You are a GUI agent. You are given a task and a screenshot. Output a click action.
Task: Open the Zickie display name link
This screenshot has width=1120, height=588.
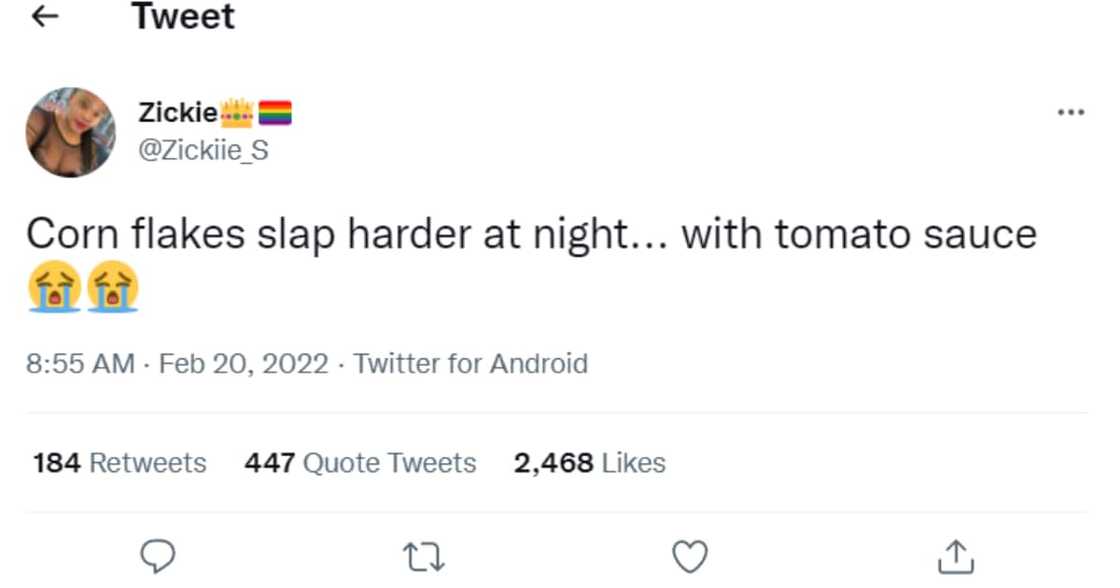177,114
